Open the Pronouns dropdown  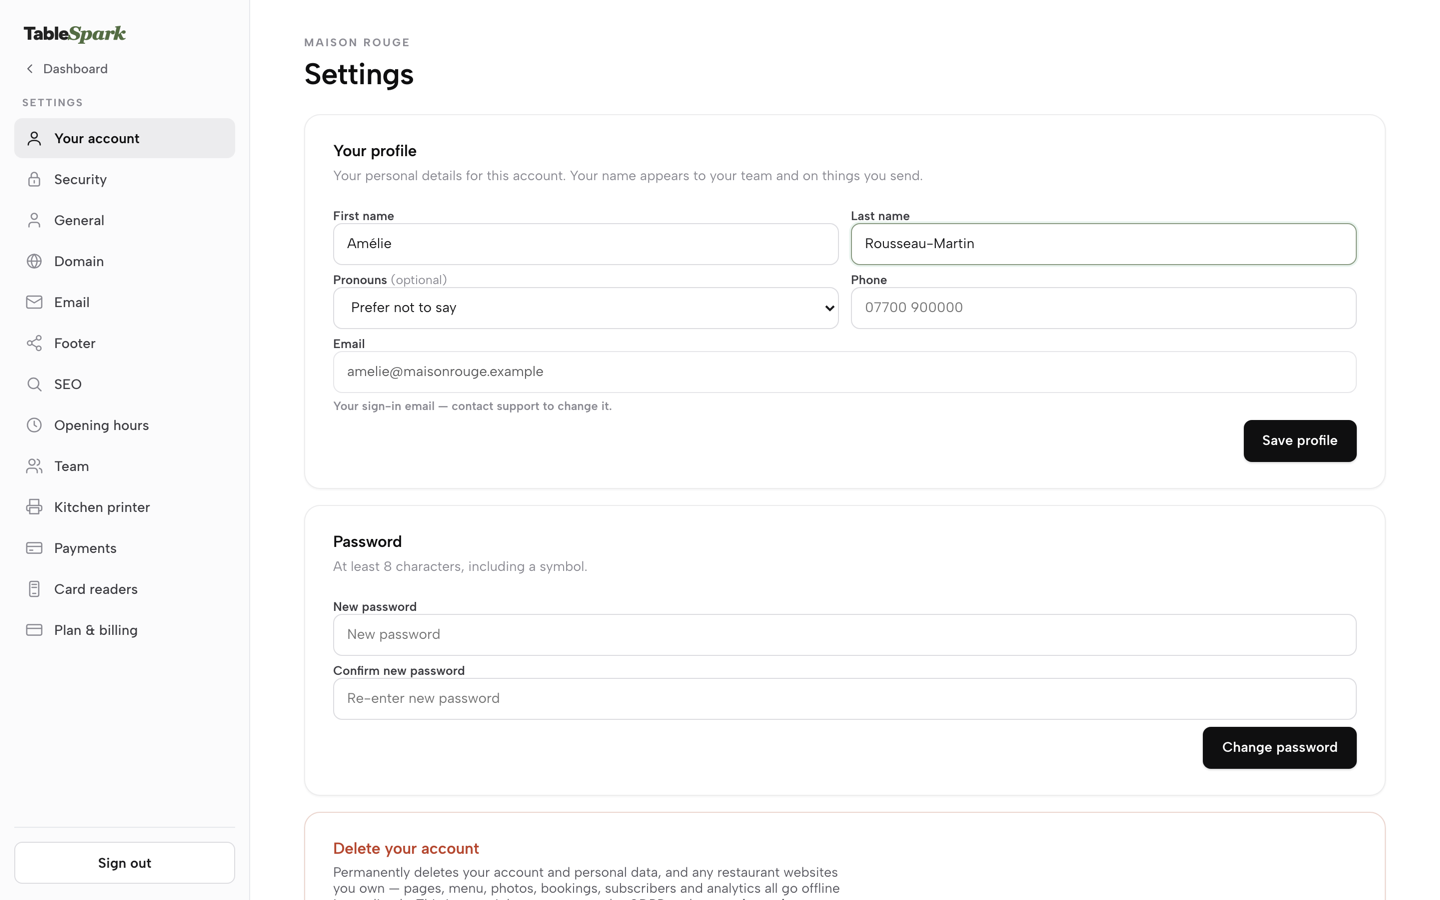tap(586, 308)
